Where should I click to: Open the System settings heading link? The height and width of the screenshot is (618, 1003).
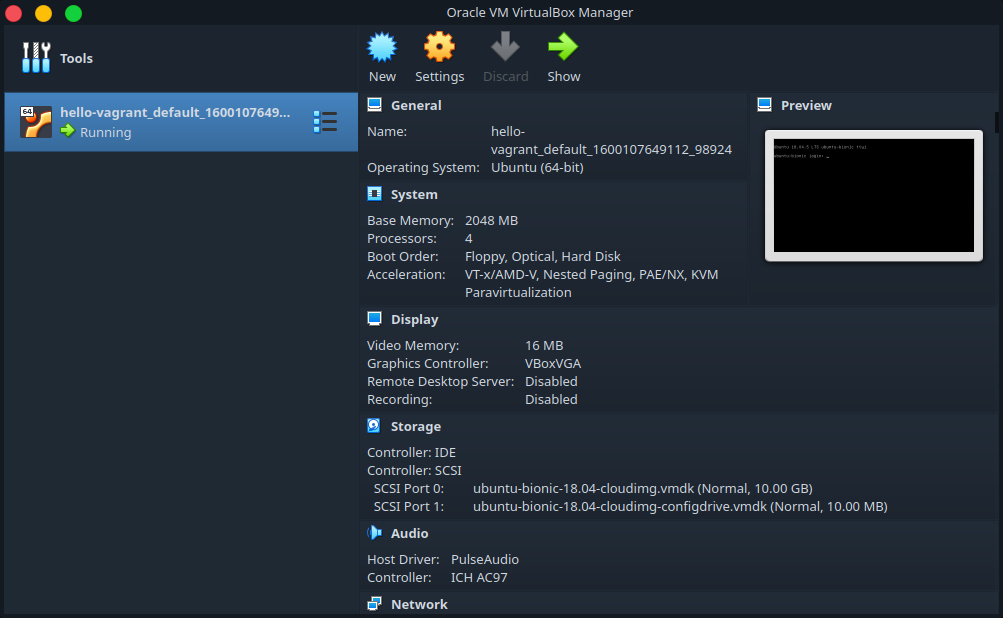click(414, 194)
